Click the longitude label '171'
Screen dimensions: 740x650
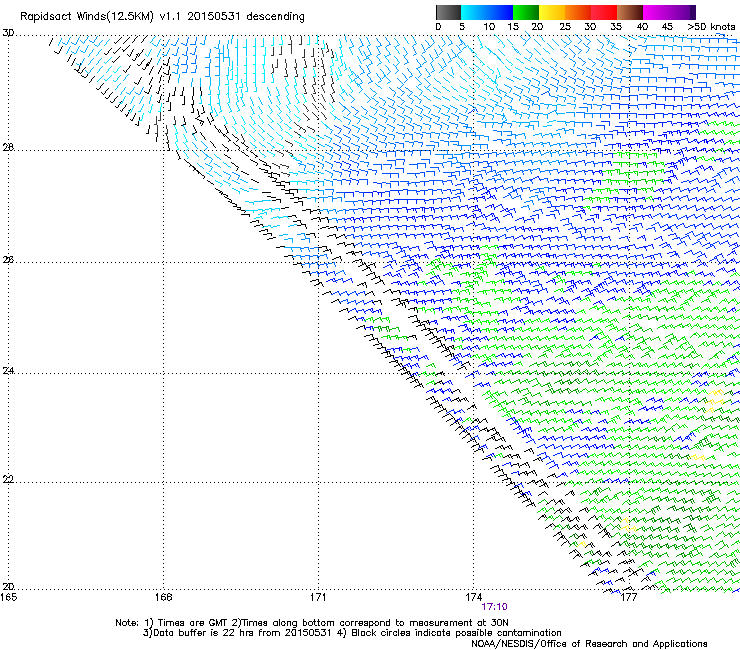tap(318, 597)
